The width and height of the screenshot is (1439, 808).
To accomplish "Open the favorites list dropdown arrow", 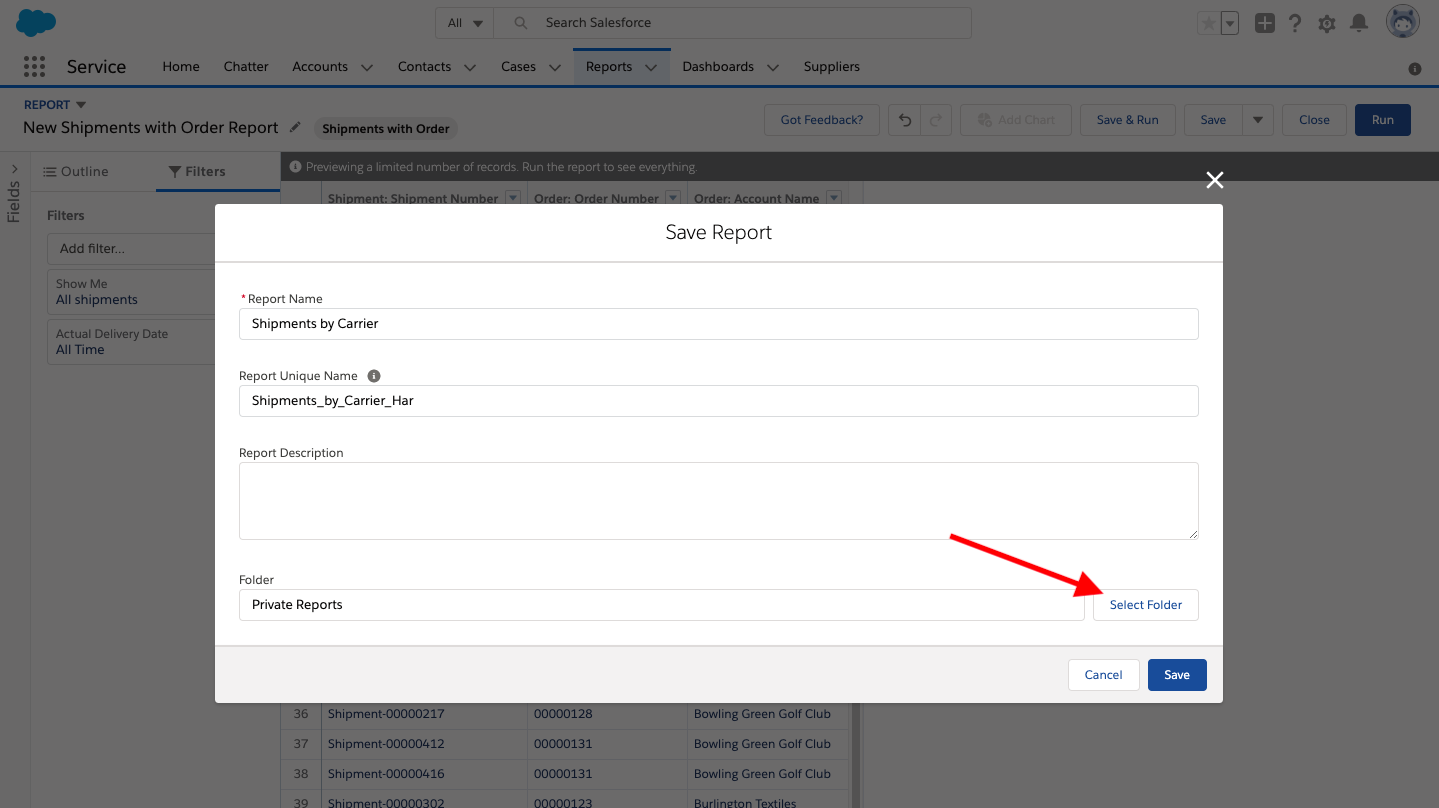I will pyautogui.click(x=1230, y=23).
